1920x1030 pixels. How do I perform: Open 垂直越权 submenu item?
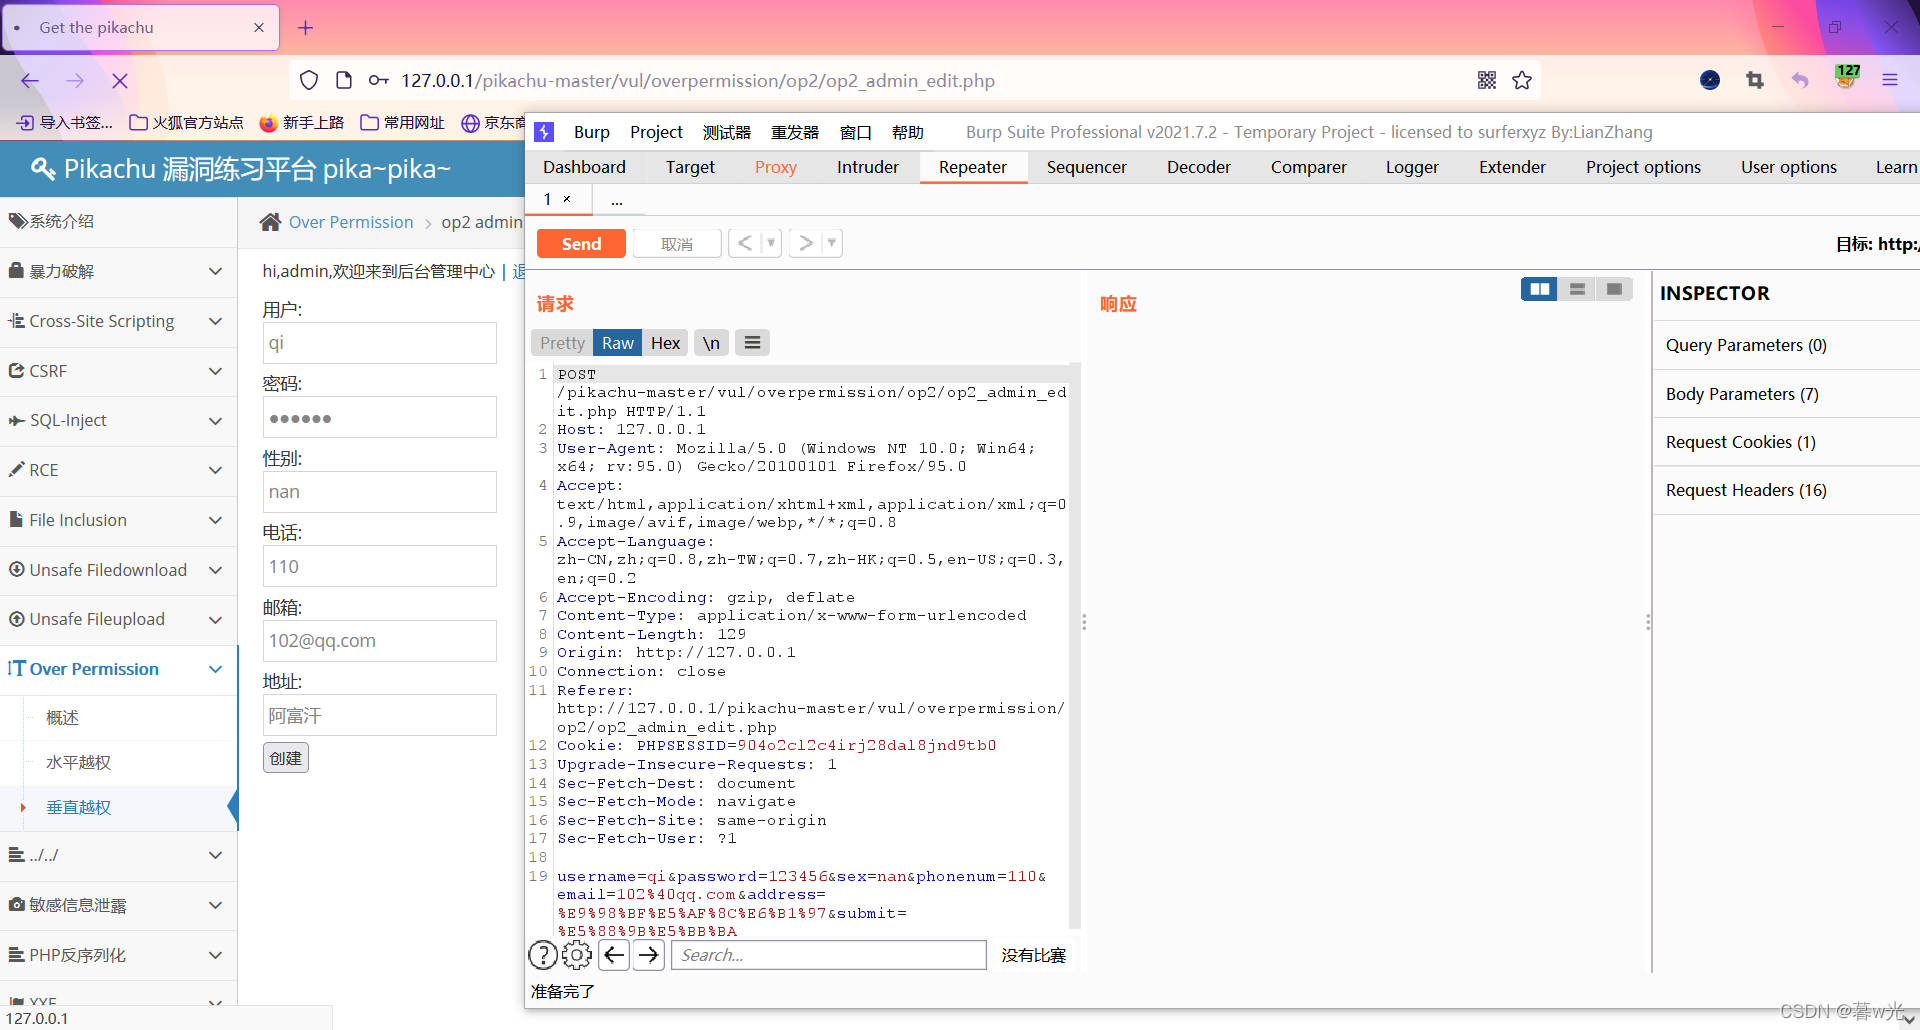click(x=79, y=807)
